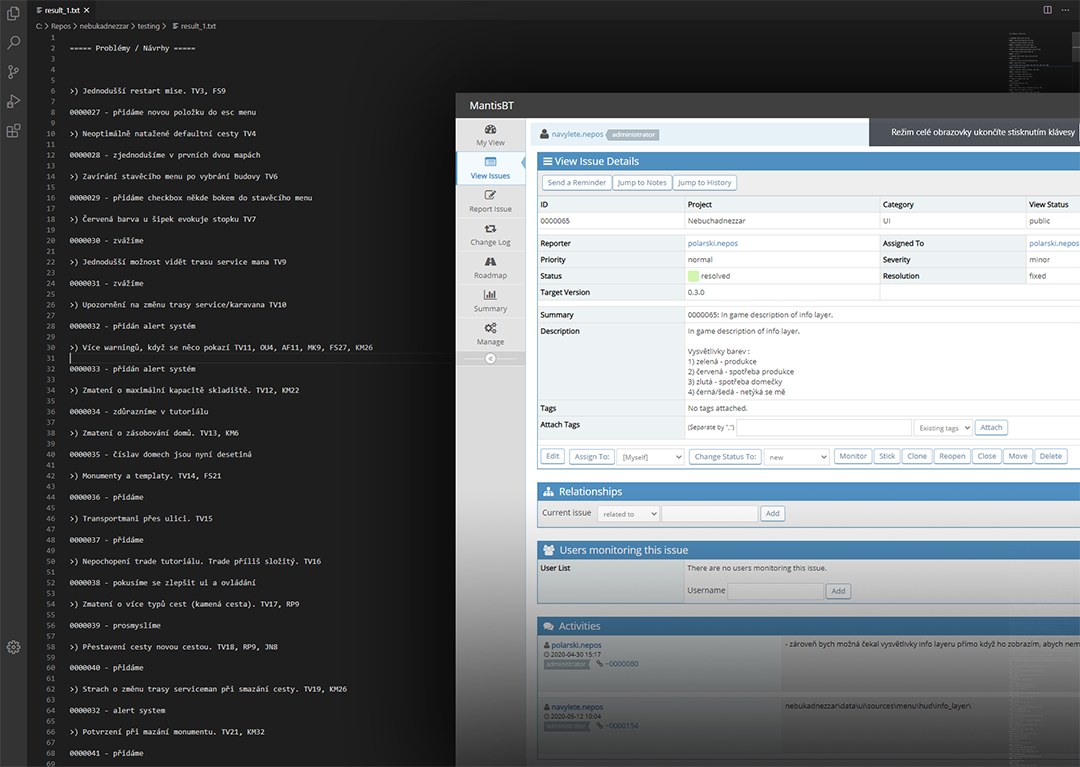
Task: Click the 'testing' breadcrumb segment
Action: click(148, 26)
